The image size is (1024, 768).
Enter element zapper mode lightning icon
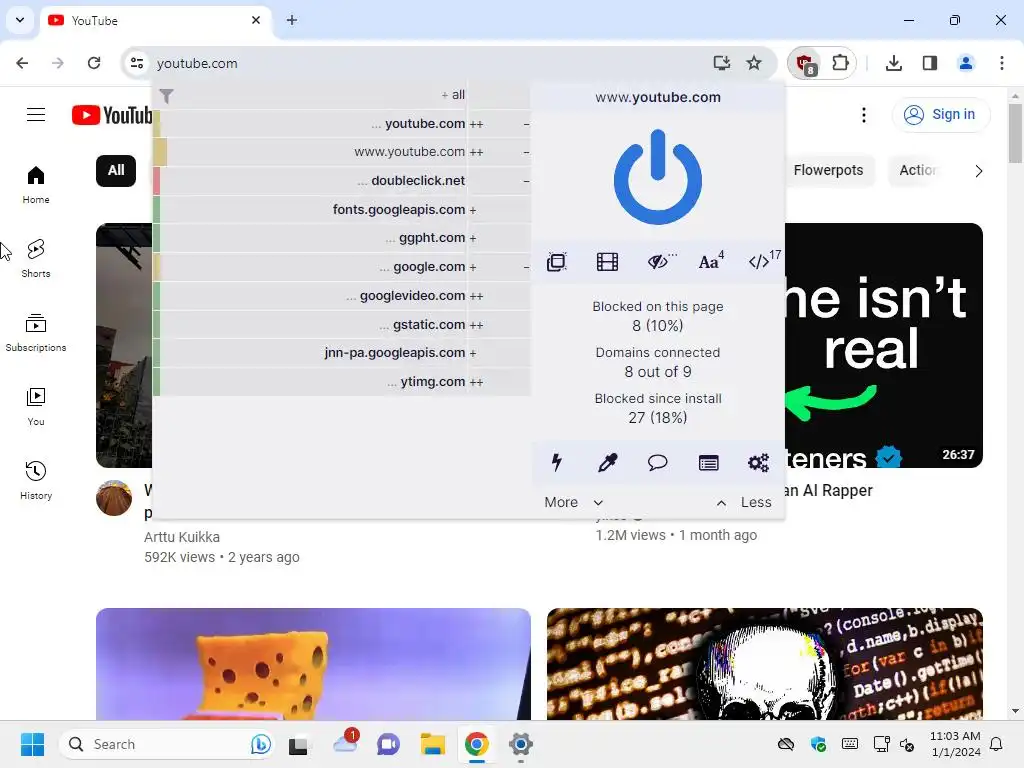(x=556, y=462)
